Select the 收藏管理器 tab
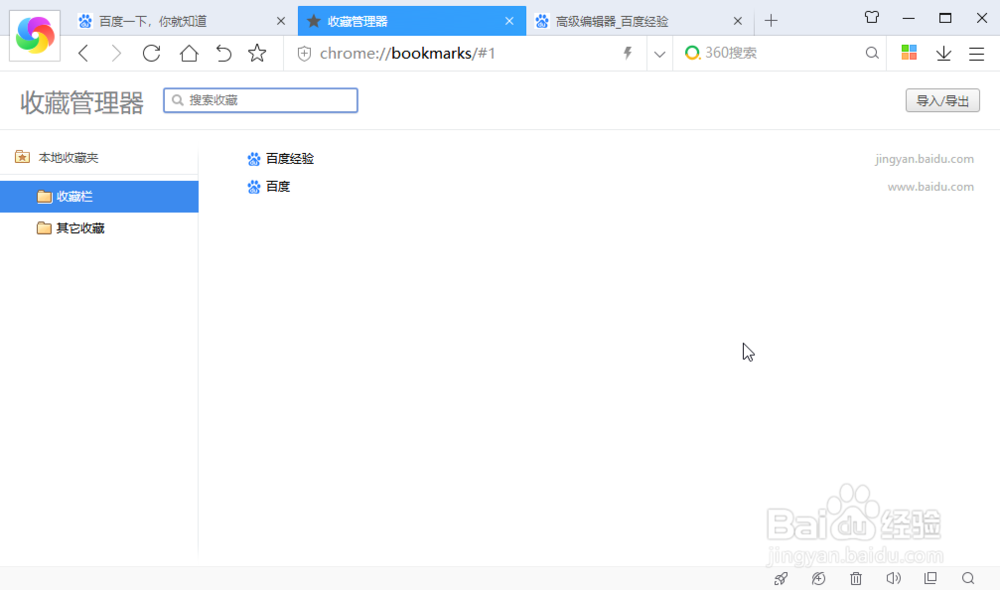1000x590 pixels. tap(412, 21)
